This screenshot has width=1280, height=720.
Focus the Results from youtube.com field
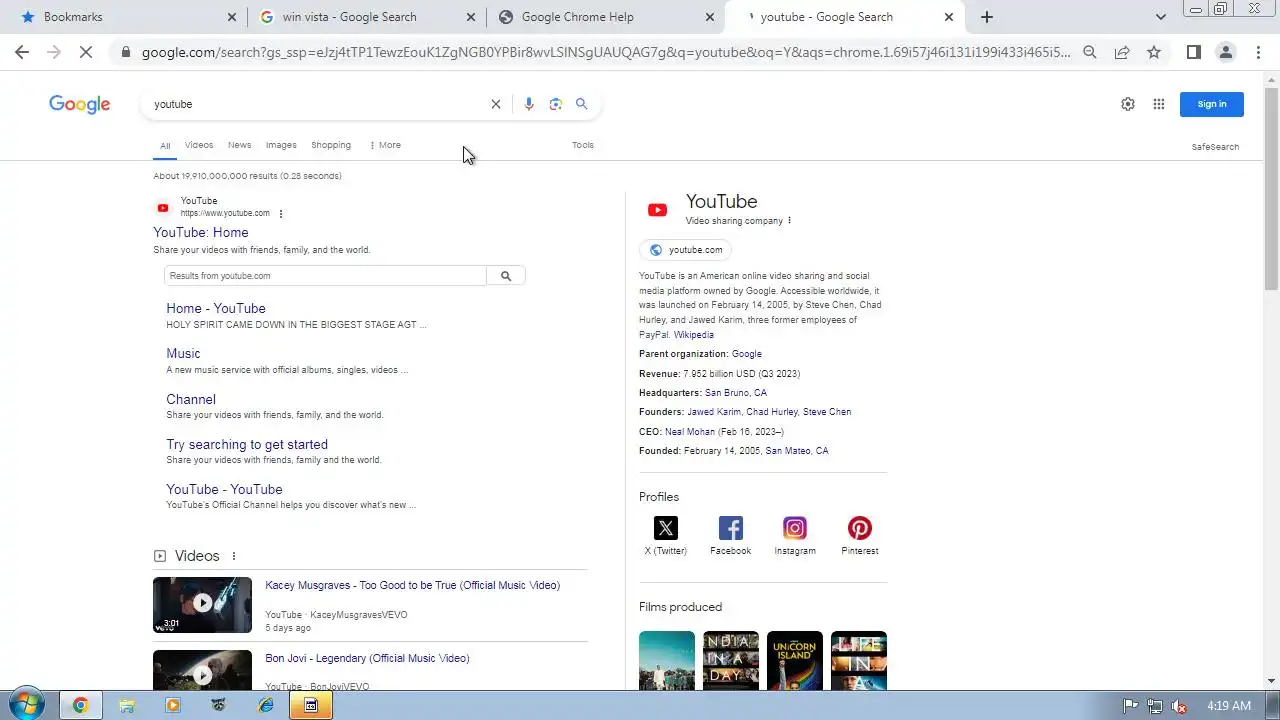pos(326,276)
